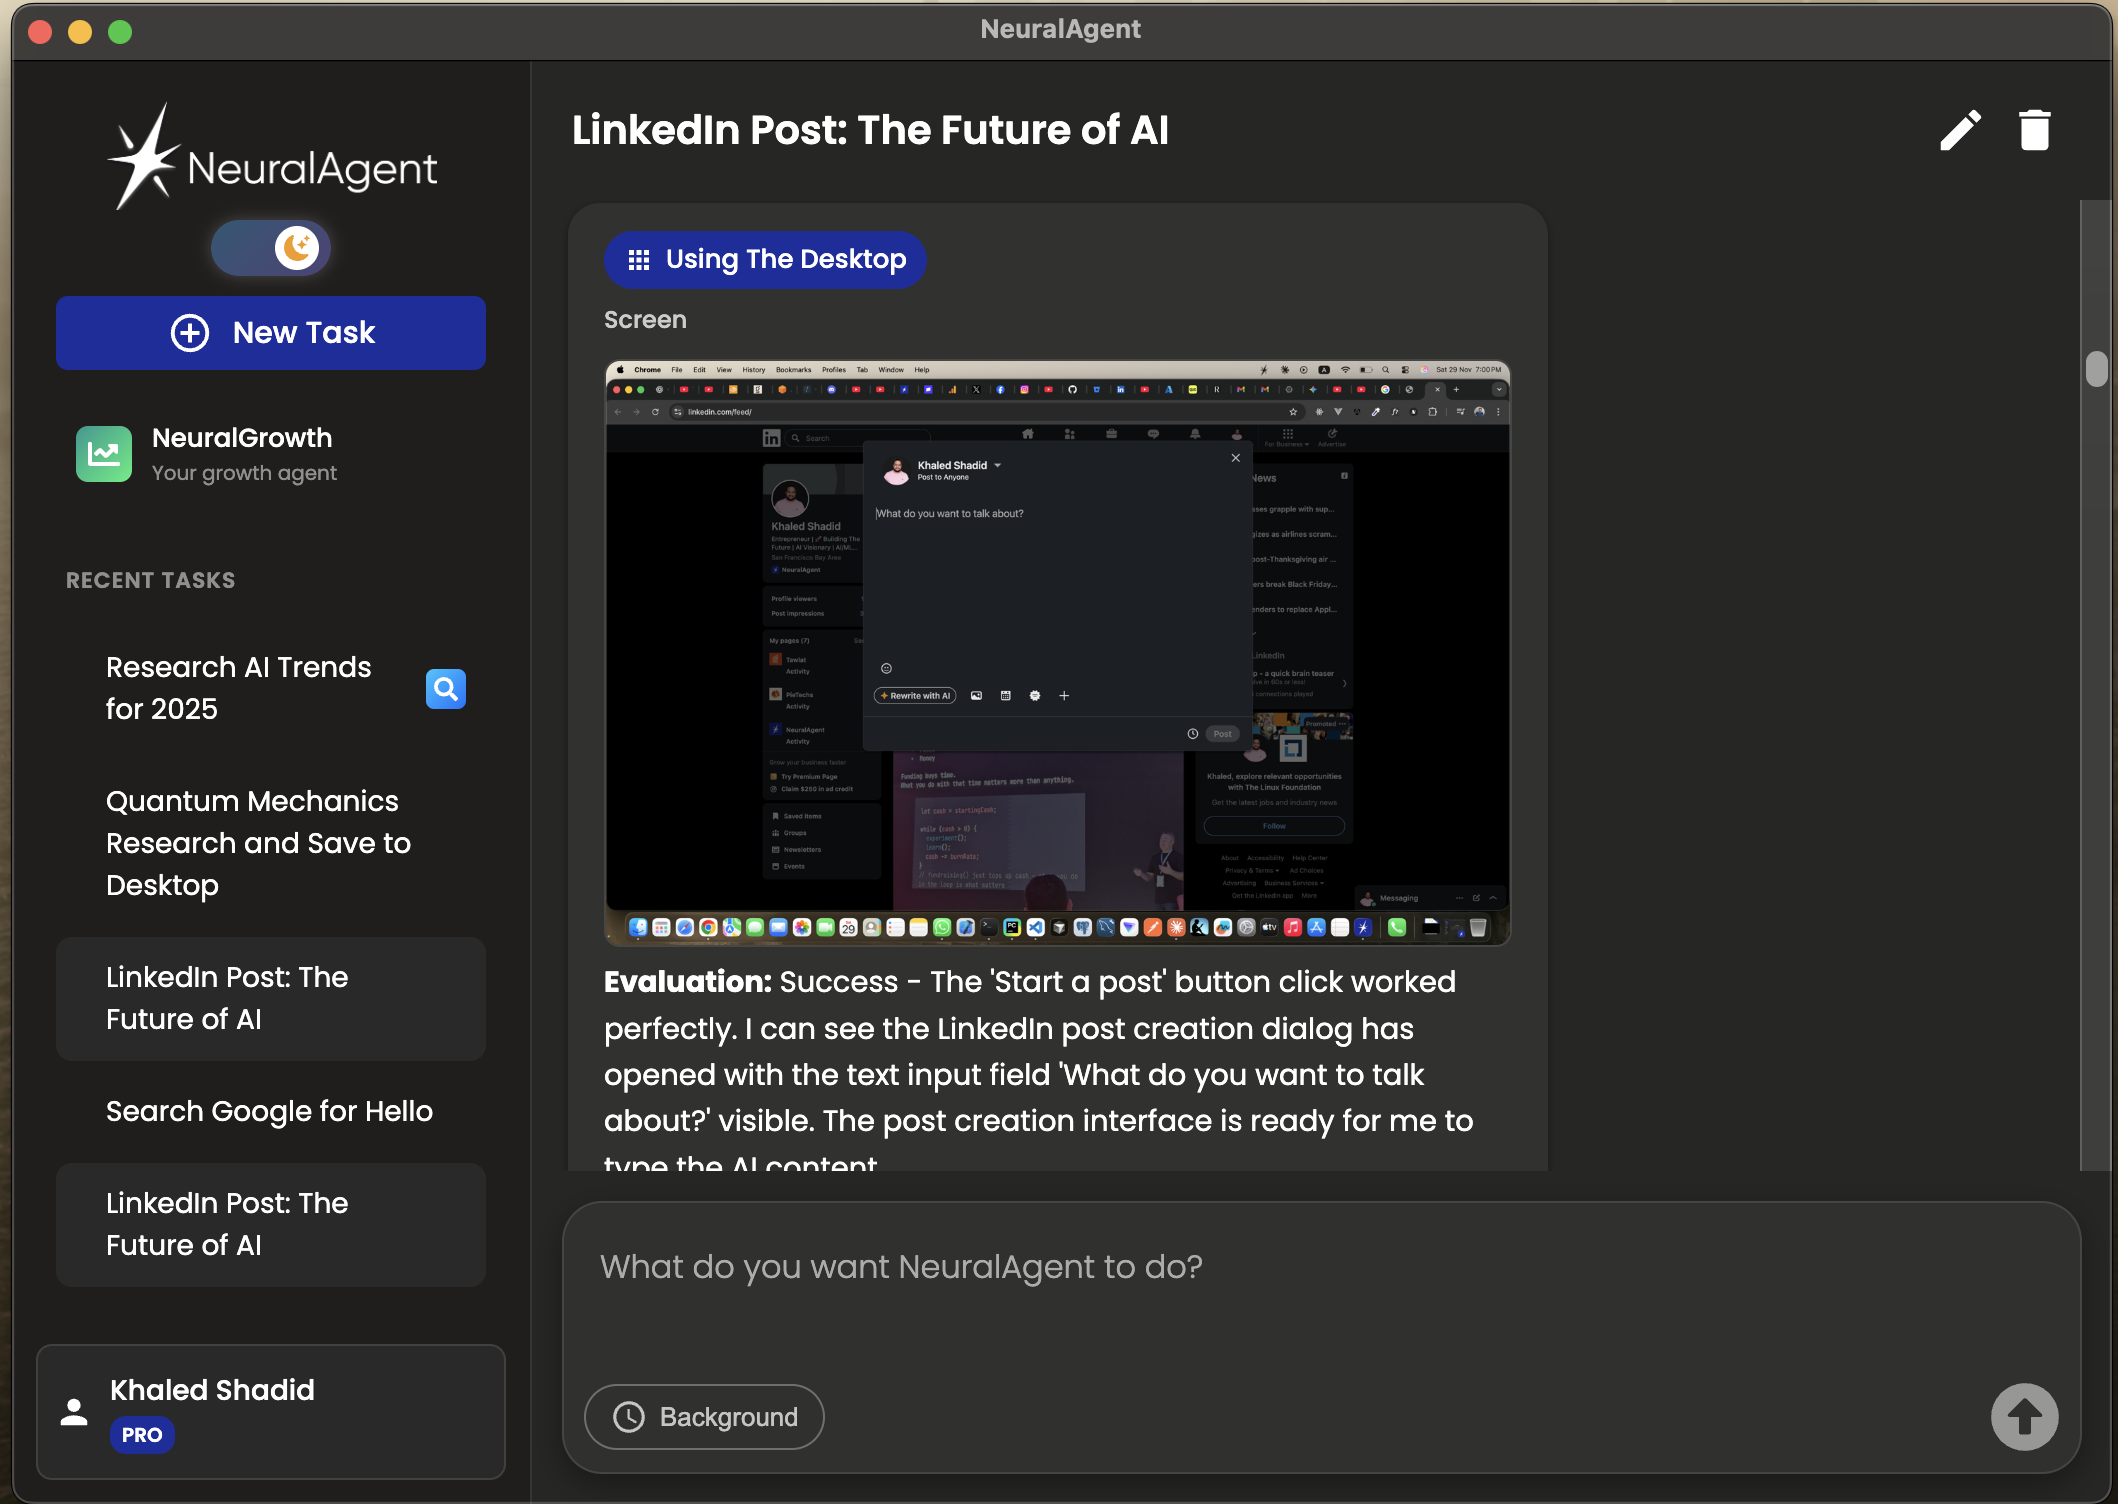Screen dimensions: 2118x1504
Task: Click the LinkedIn screen screenshot thumbnail
Action: (1057, 652)
